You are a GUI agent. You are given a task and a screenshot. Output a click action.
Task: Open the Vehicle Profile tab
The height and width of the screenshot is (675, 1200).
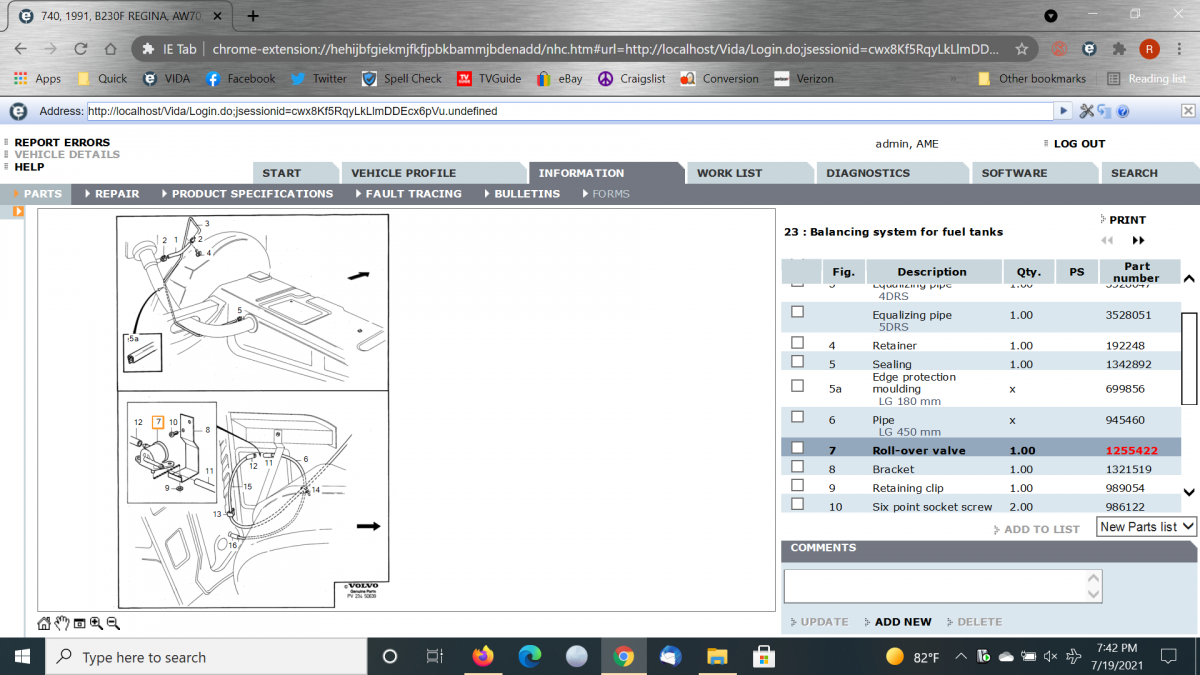(x=403, y=173)
